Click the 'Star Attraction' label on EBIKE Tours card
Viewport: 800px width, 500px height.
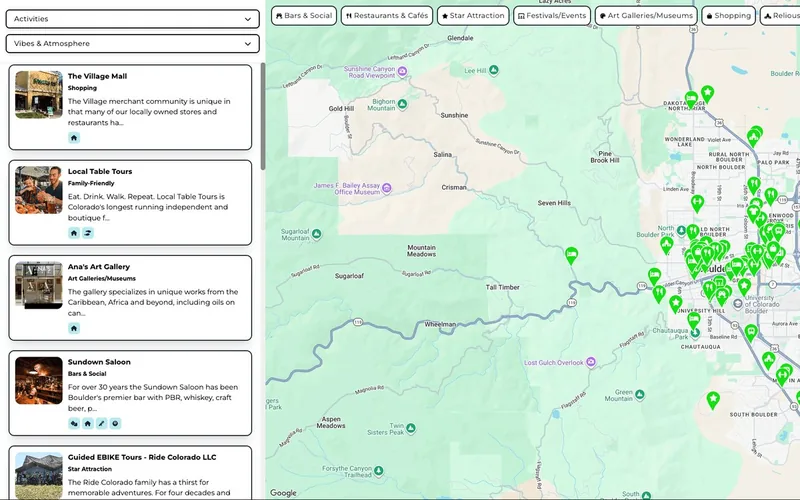90,469
